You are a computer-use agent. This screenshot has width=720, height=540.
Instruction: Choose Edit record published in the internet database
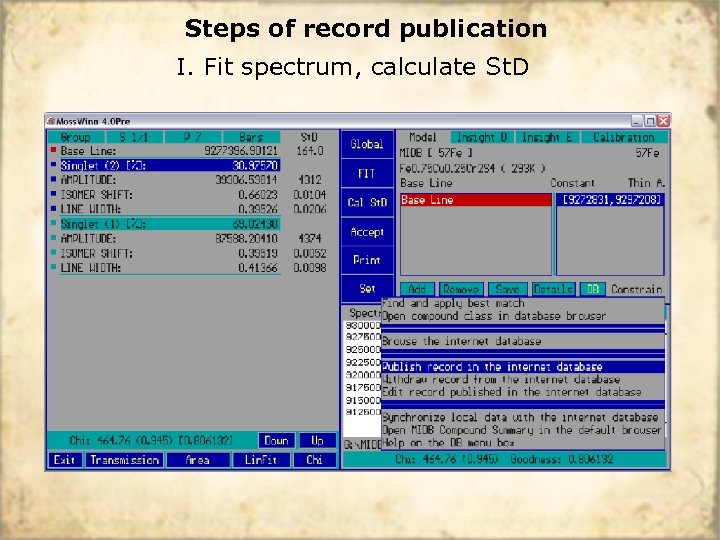[x=523, y=392]
